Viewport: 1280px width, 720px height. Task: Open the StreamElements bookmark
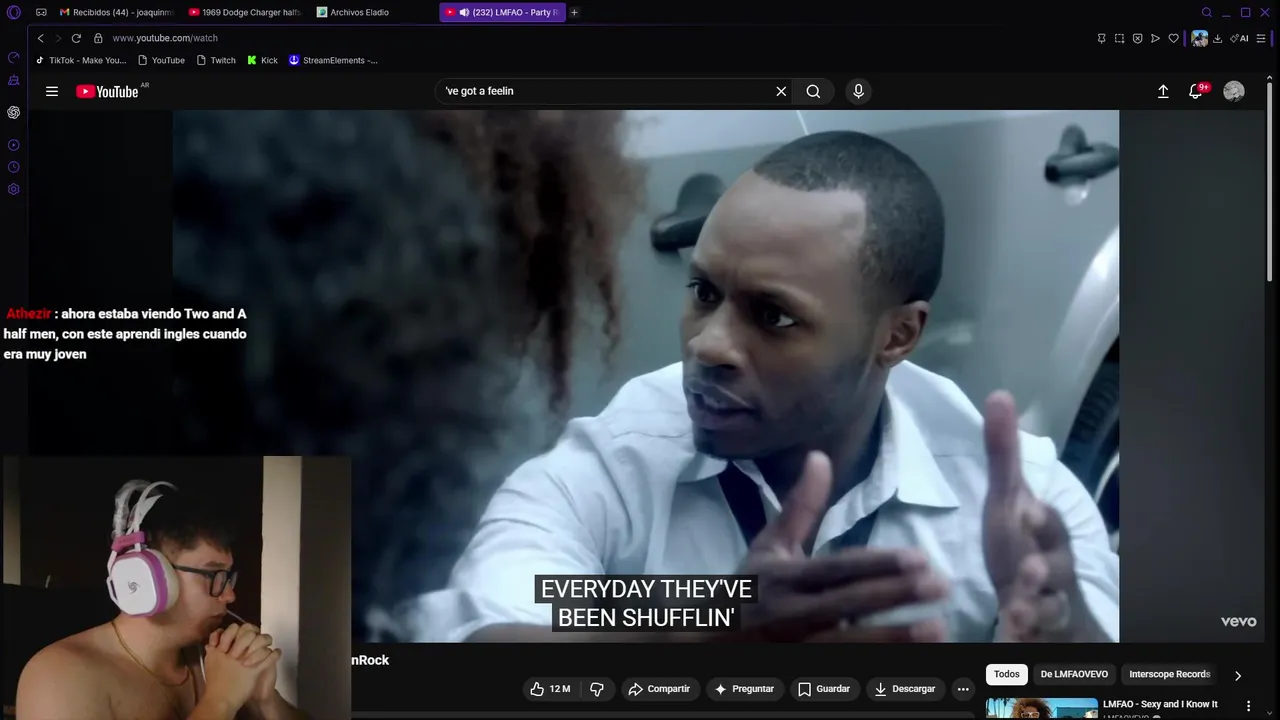tap(333, 60)
